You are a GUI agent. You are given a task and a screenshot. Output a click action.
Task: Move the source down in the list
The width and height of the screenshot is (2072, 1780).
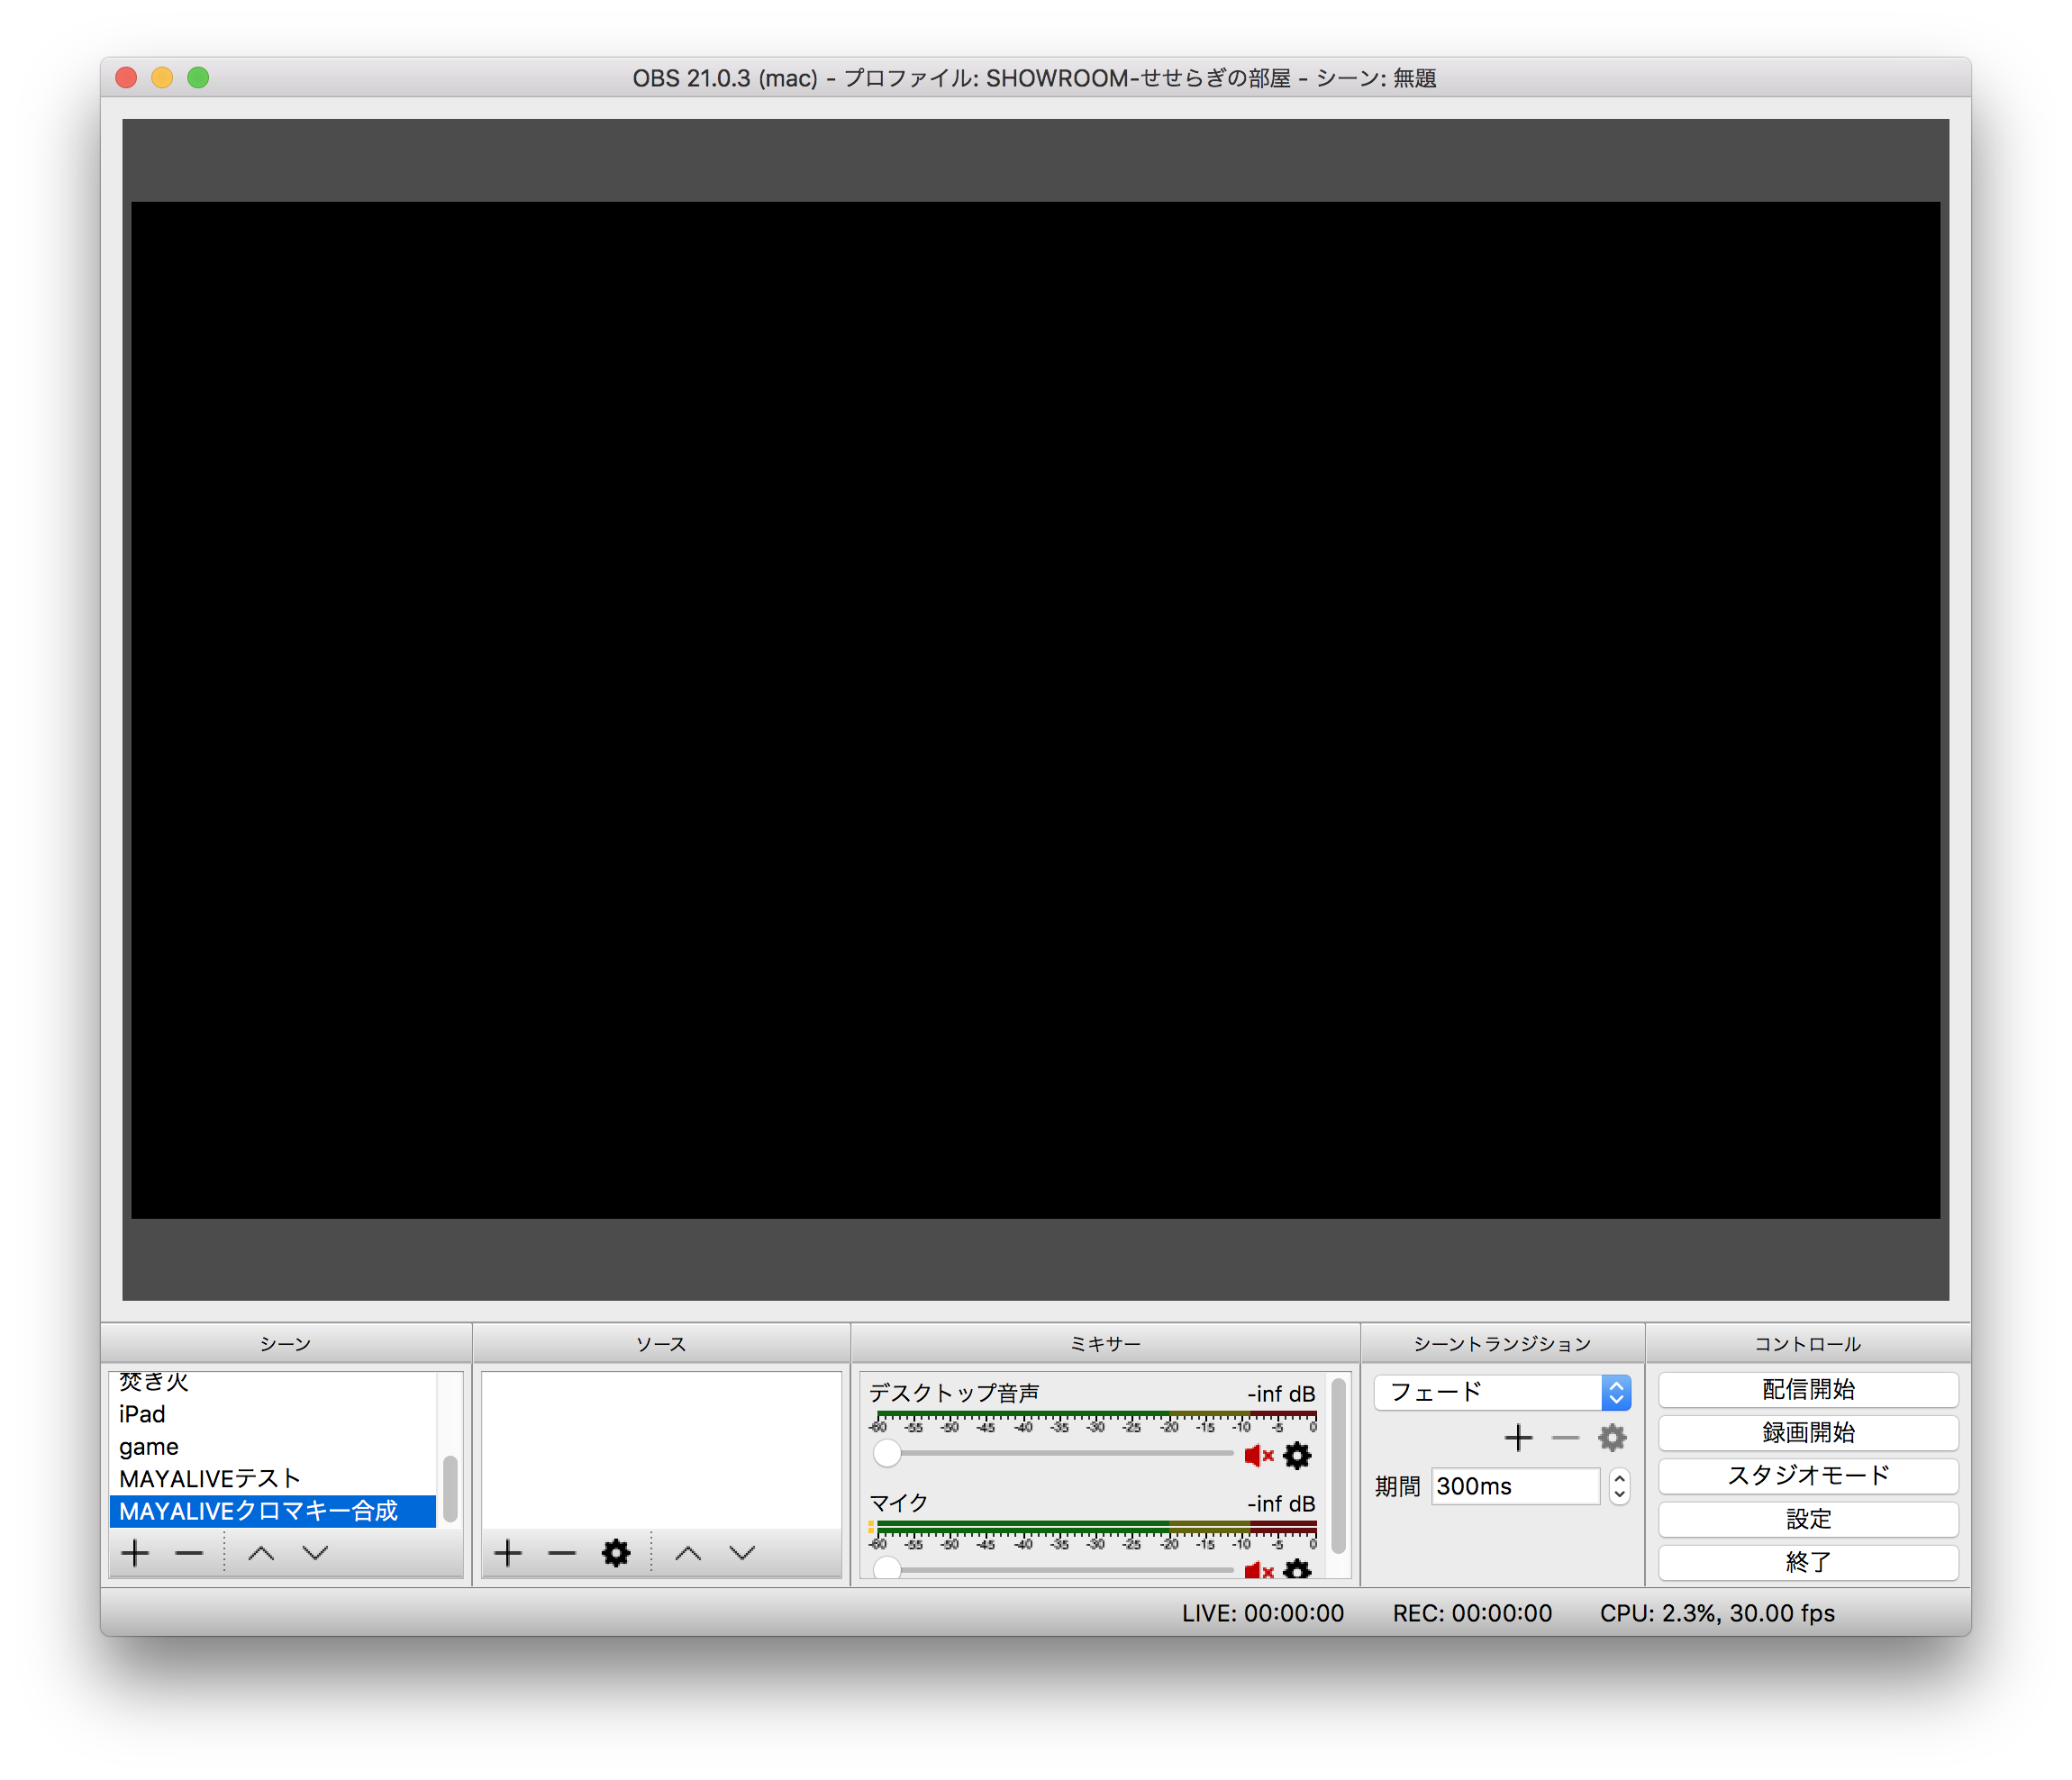point(742,1553)
